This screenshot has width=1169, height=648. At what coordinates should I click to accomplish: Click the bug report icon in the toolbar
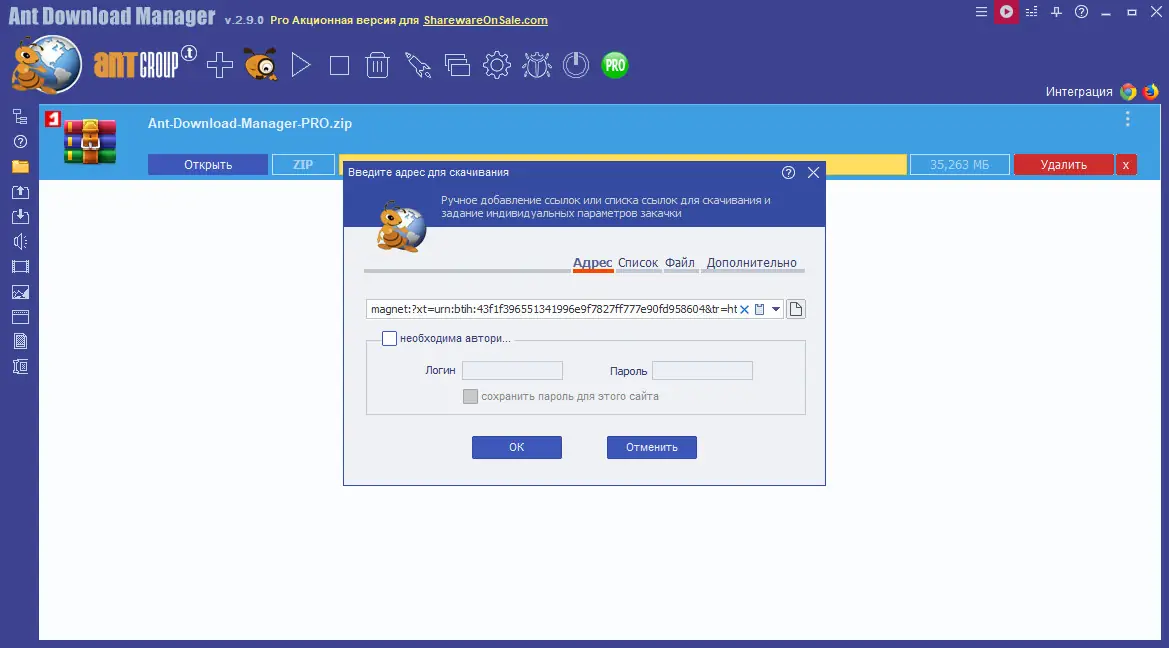(536, 64)
